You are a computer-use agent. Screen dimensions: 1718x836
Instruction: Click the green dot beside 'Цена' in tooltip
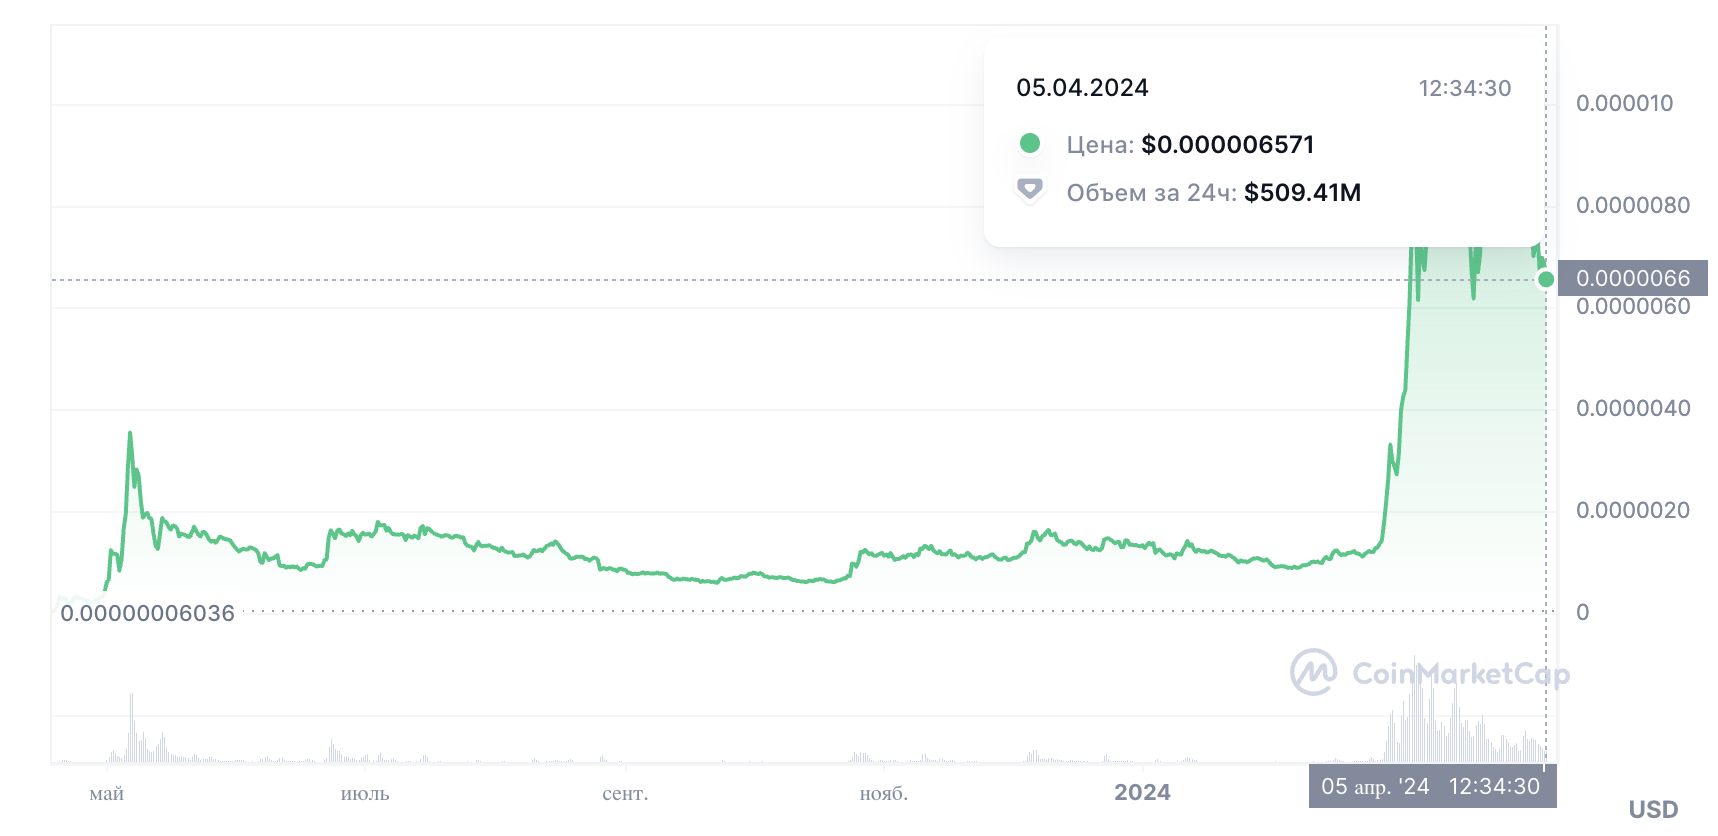tap(1029, 143)
